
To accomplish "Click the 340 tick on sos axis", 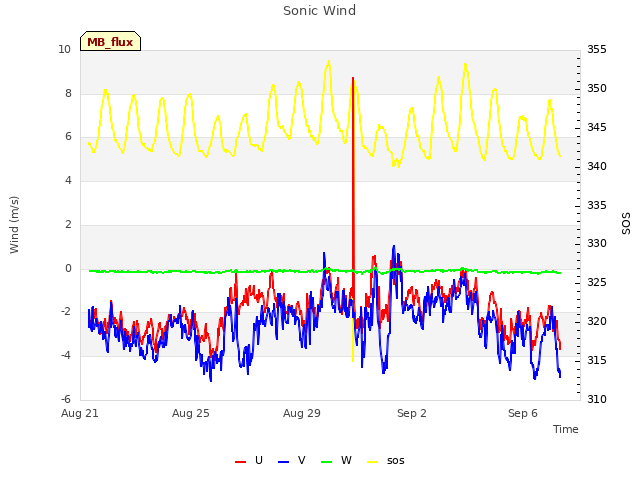I will point(597,167).
